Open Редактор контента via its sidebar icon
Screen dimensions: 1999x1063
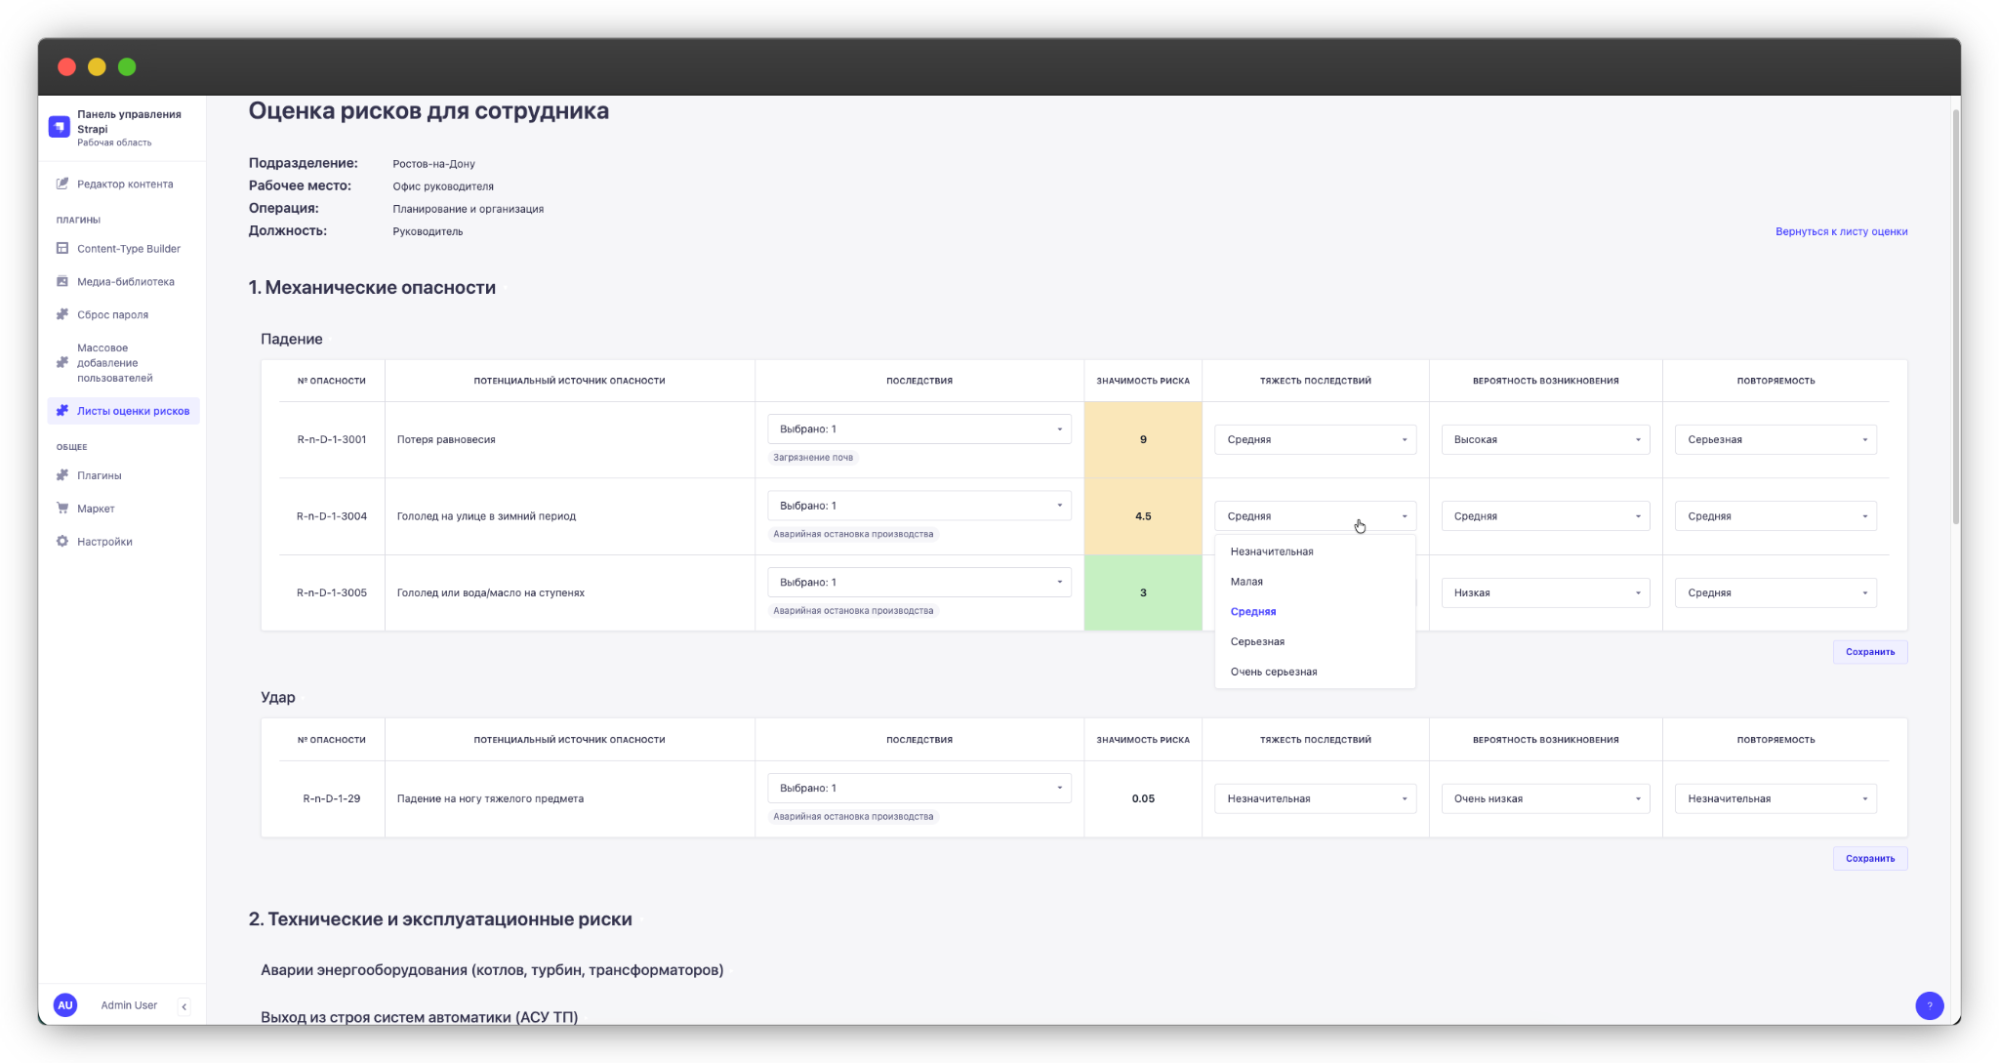pyautogui.click(x=62, y=184)
